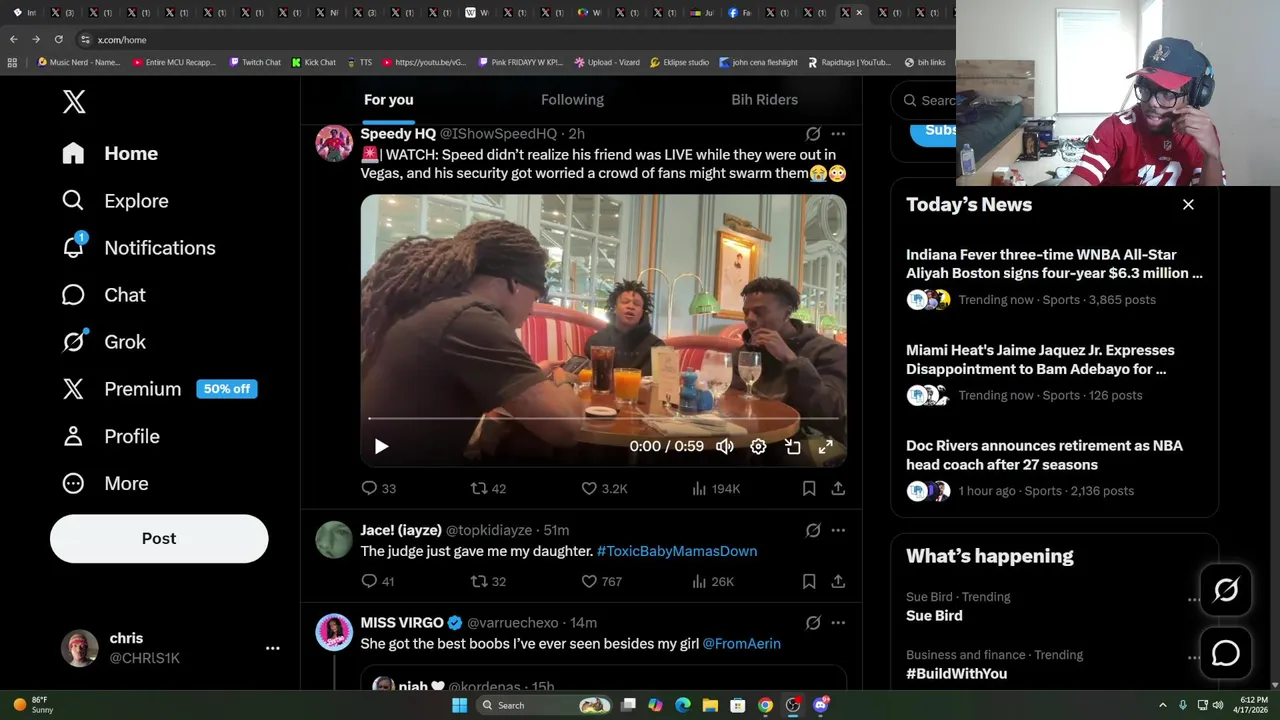Open Speedy HQ profile avatar
This screenshot has height=720, width=1280.
[334, 143]
